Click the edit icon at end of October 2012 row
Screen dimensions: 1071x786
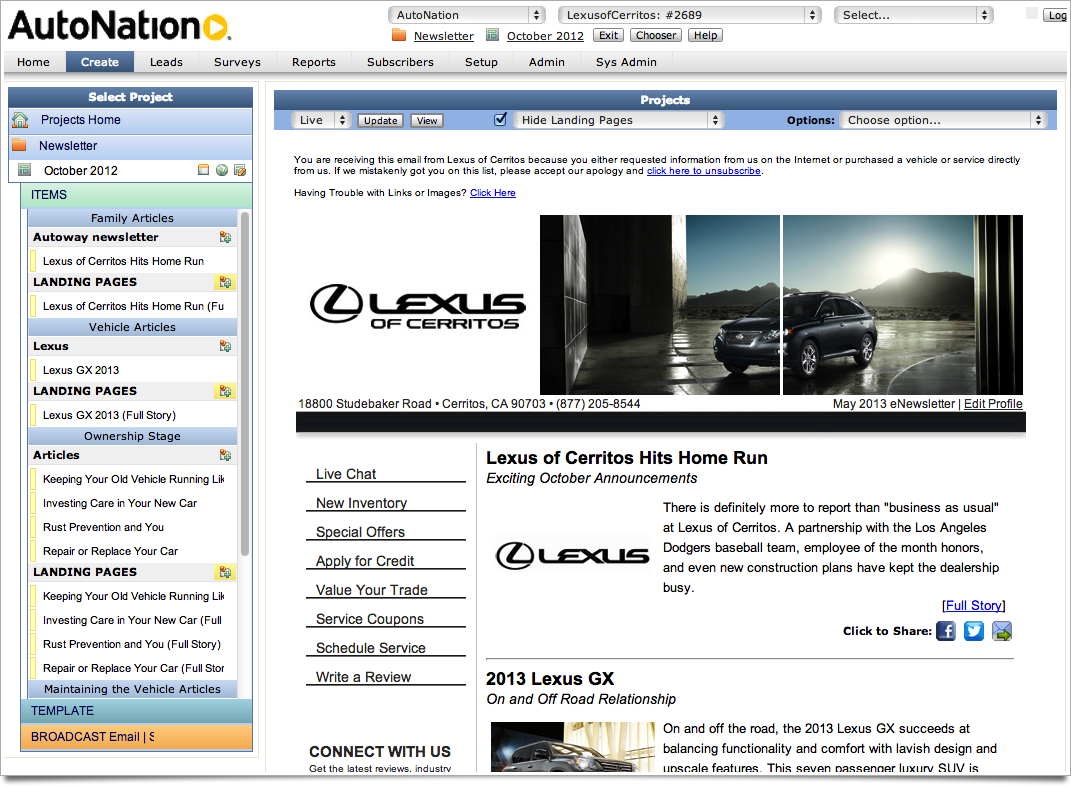240,170
